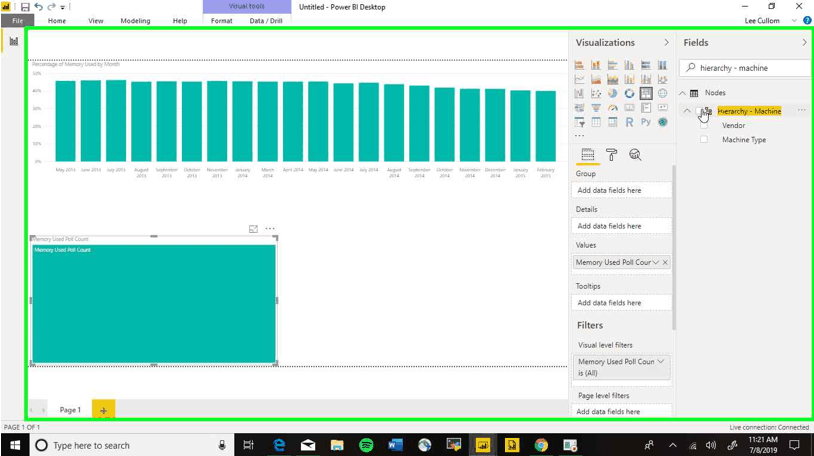
Task: Select the Python visual
Action: pos(646,122)
